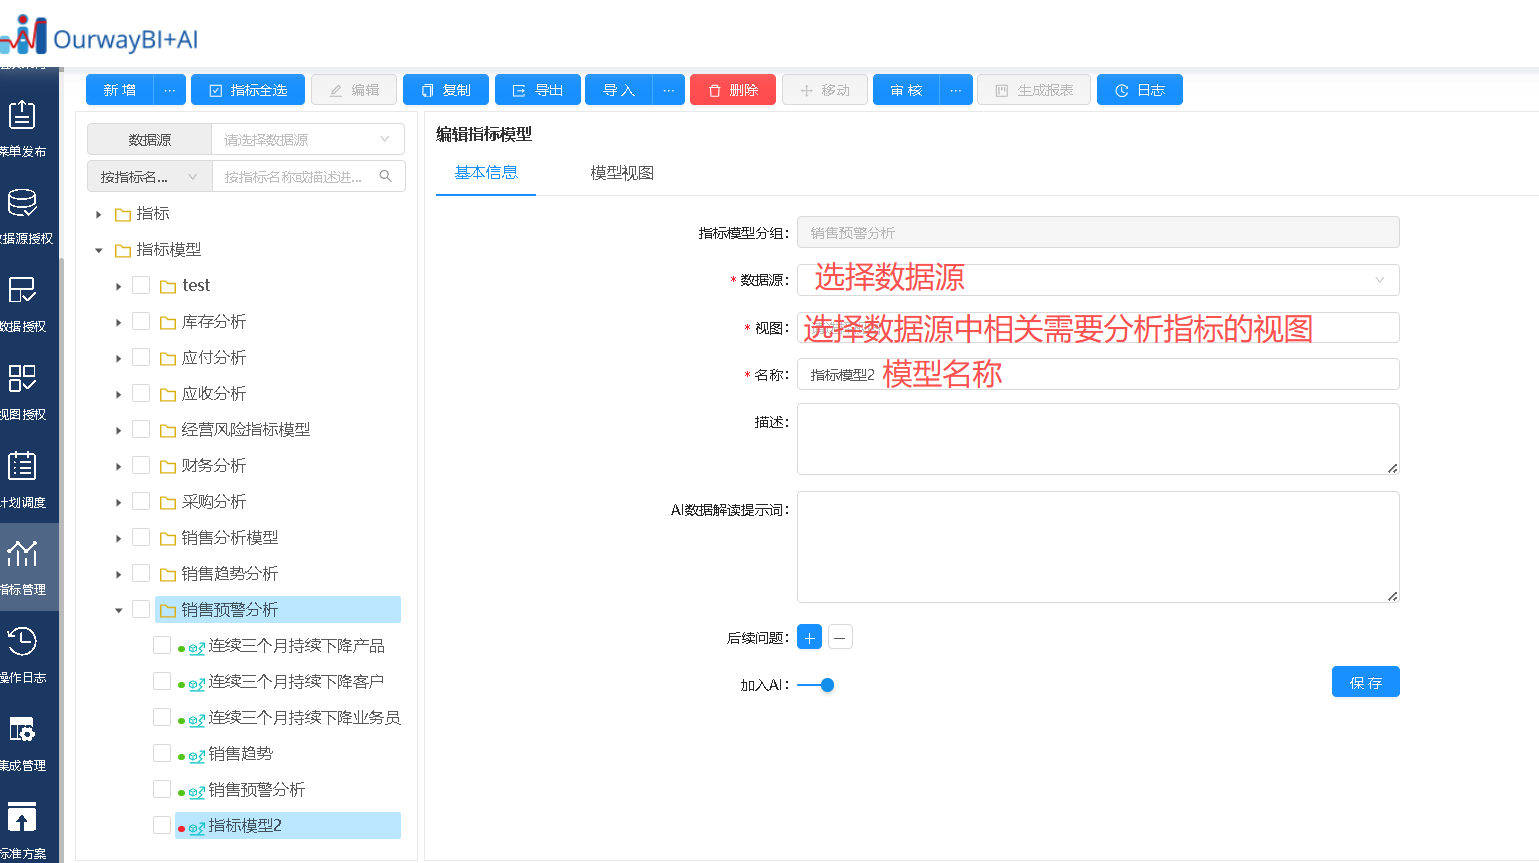Switch to the 模型视图 tab

point(621,173)
